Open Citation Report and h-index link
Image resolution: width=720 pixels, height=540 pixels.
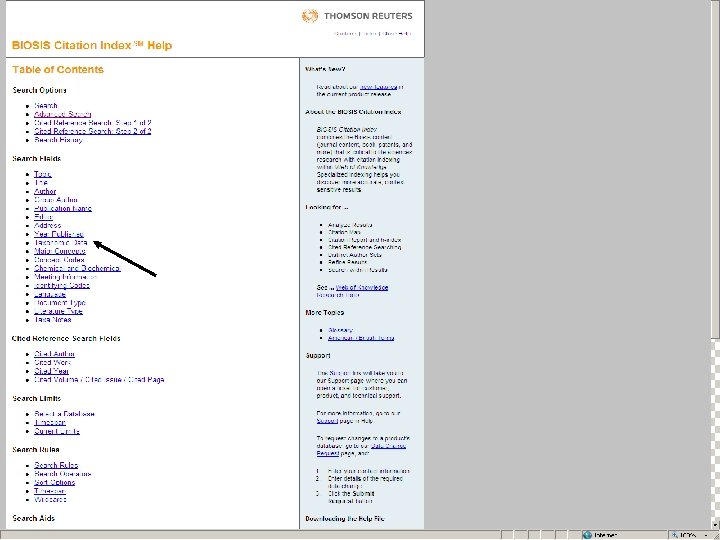365,240
